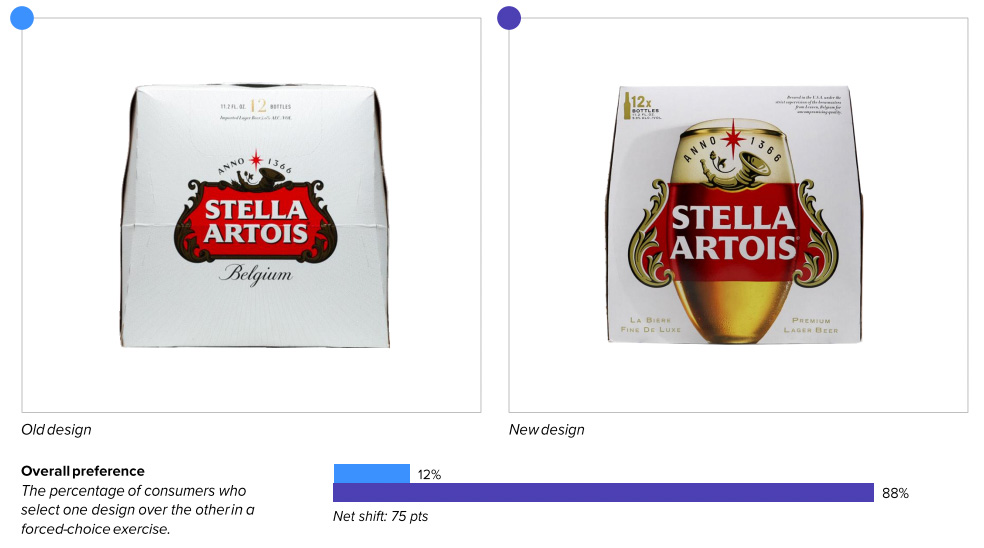The image size is (984, 548).
Task: Select the new Stella Artois package image
Action: coord(734,215)
